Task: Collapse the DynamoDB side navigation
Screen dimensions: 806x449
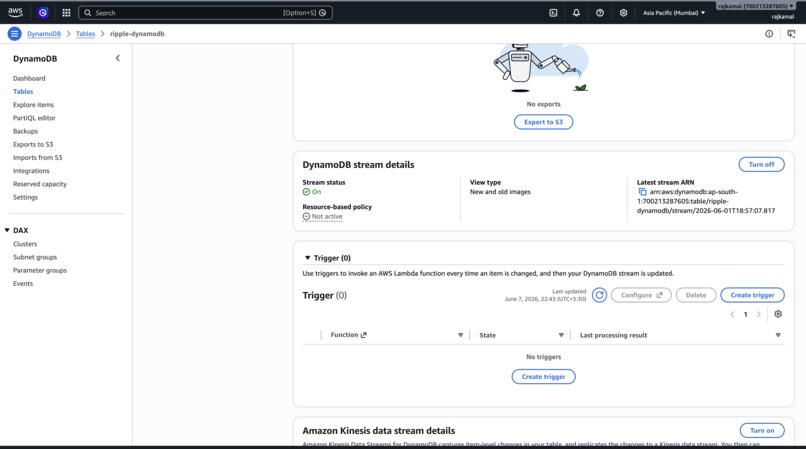Action: [118, 58]
